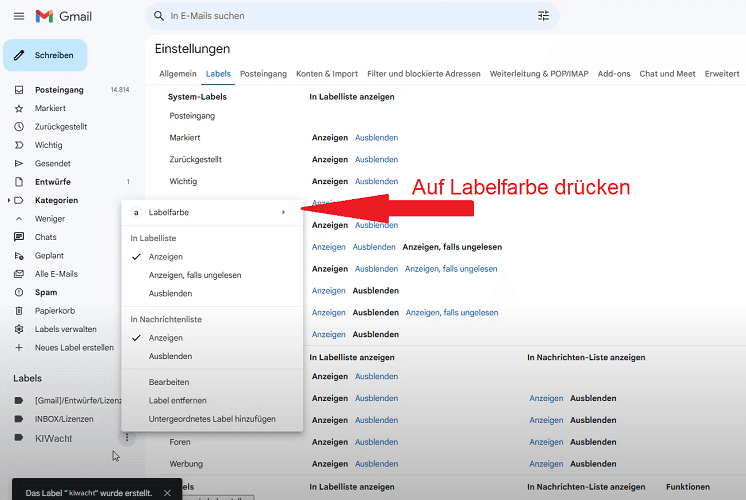
Task: Click Ausblenden link in label list for Werbung
Action: [x=376, y=464]
